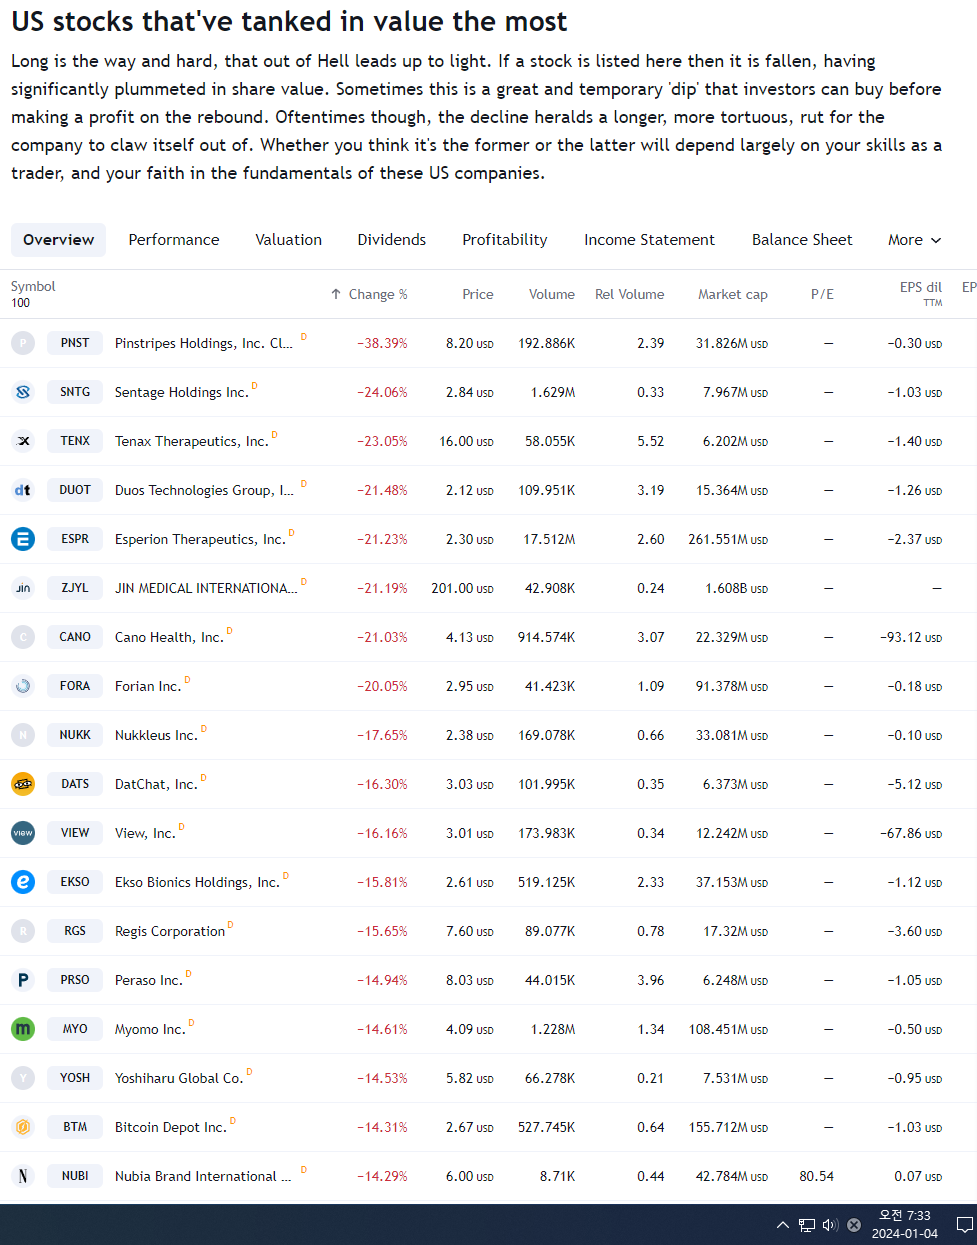Screen dimensions: 977x1245
Task: Open Duos Technologies Group company name link
Action: [x=204, y=490]
